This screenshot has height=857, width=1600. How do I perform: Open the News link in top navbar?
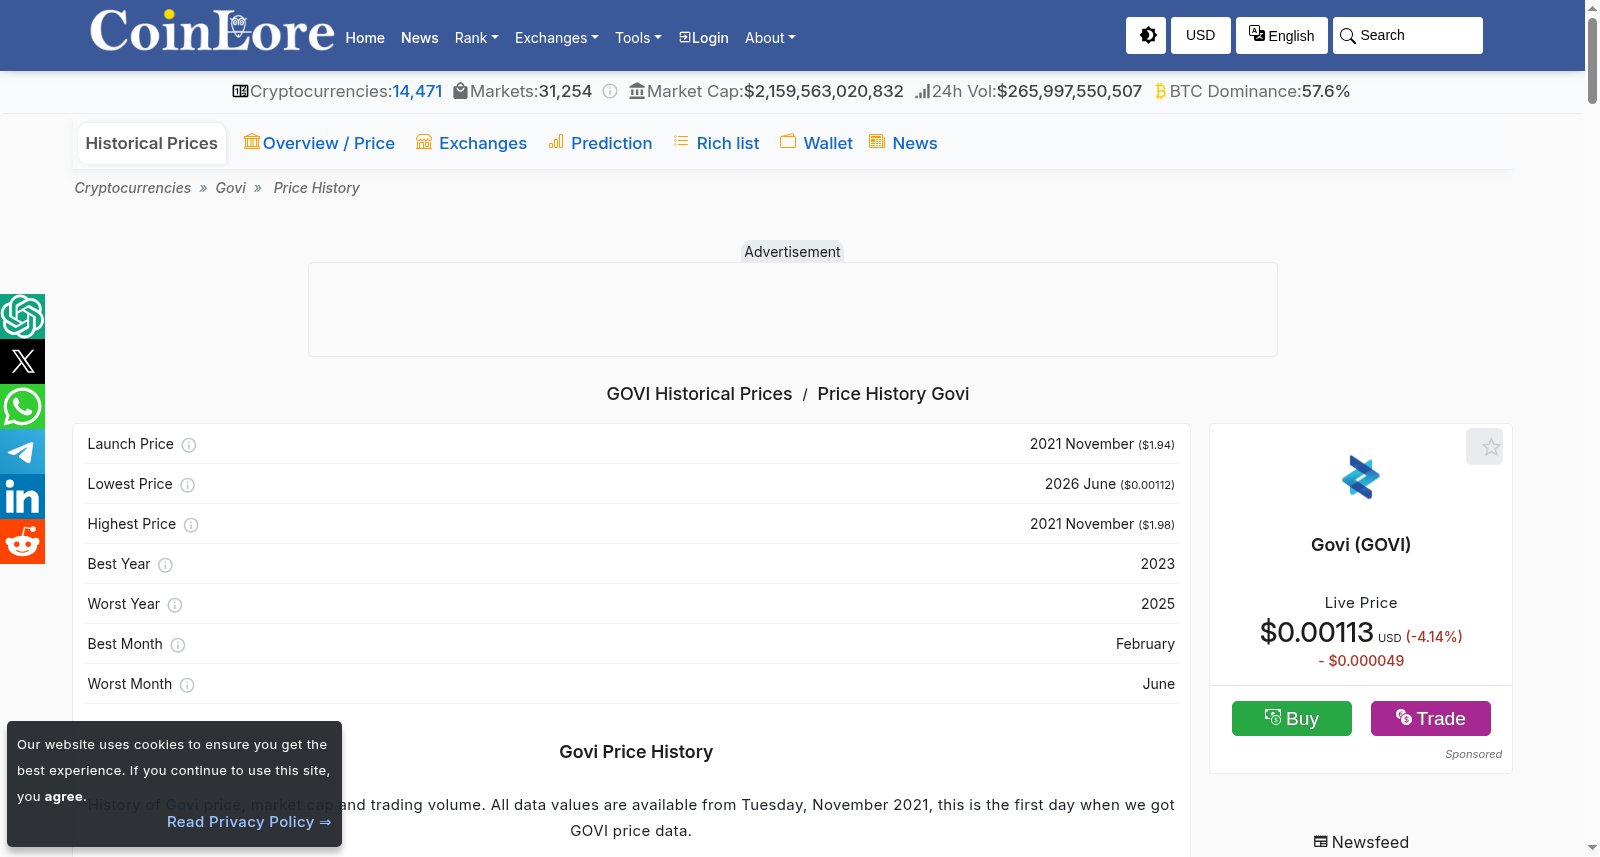420,38
